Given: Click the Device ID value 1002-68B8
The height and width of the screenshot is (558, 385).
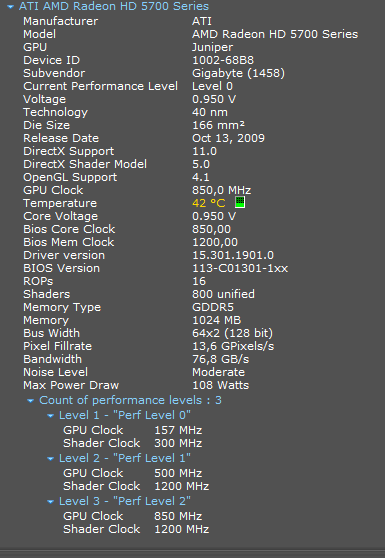Looking at the screenshot, I should click(x=223, y=60).
